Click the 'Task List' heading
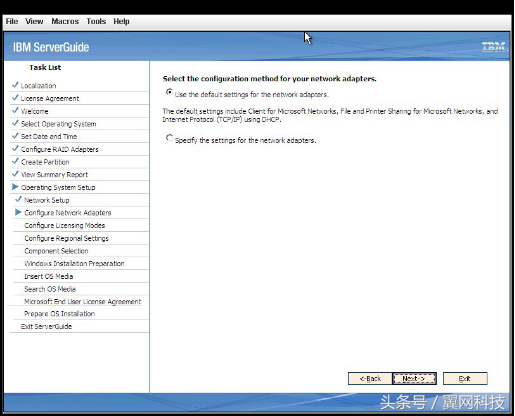 coord(45,67)
